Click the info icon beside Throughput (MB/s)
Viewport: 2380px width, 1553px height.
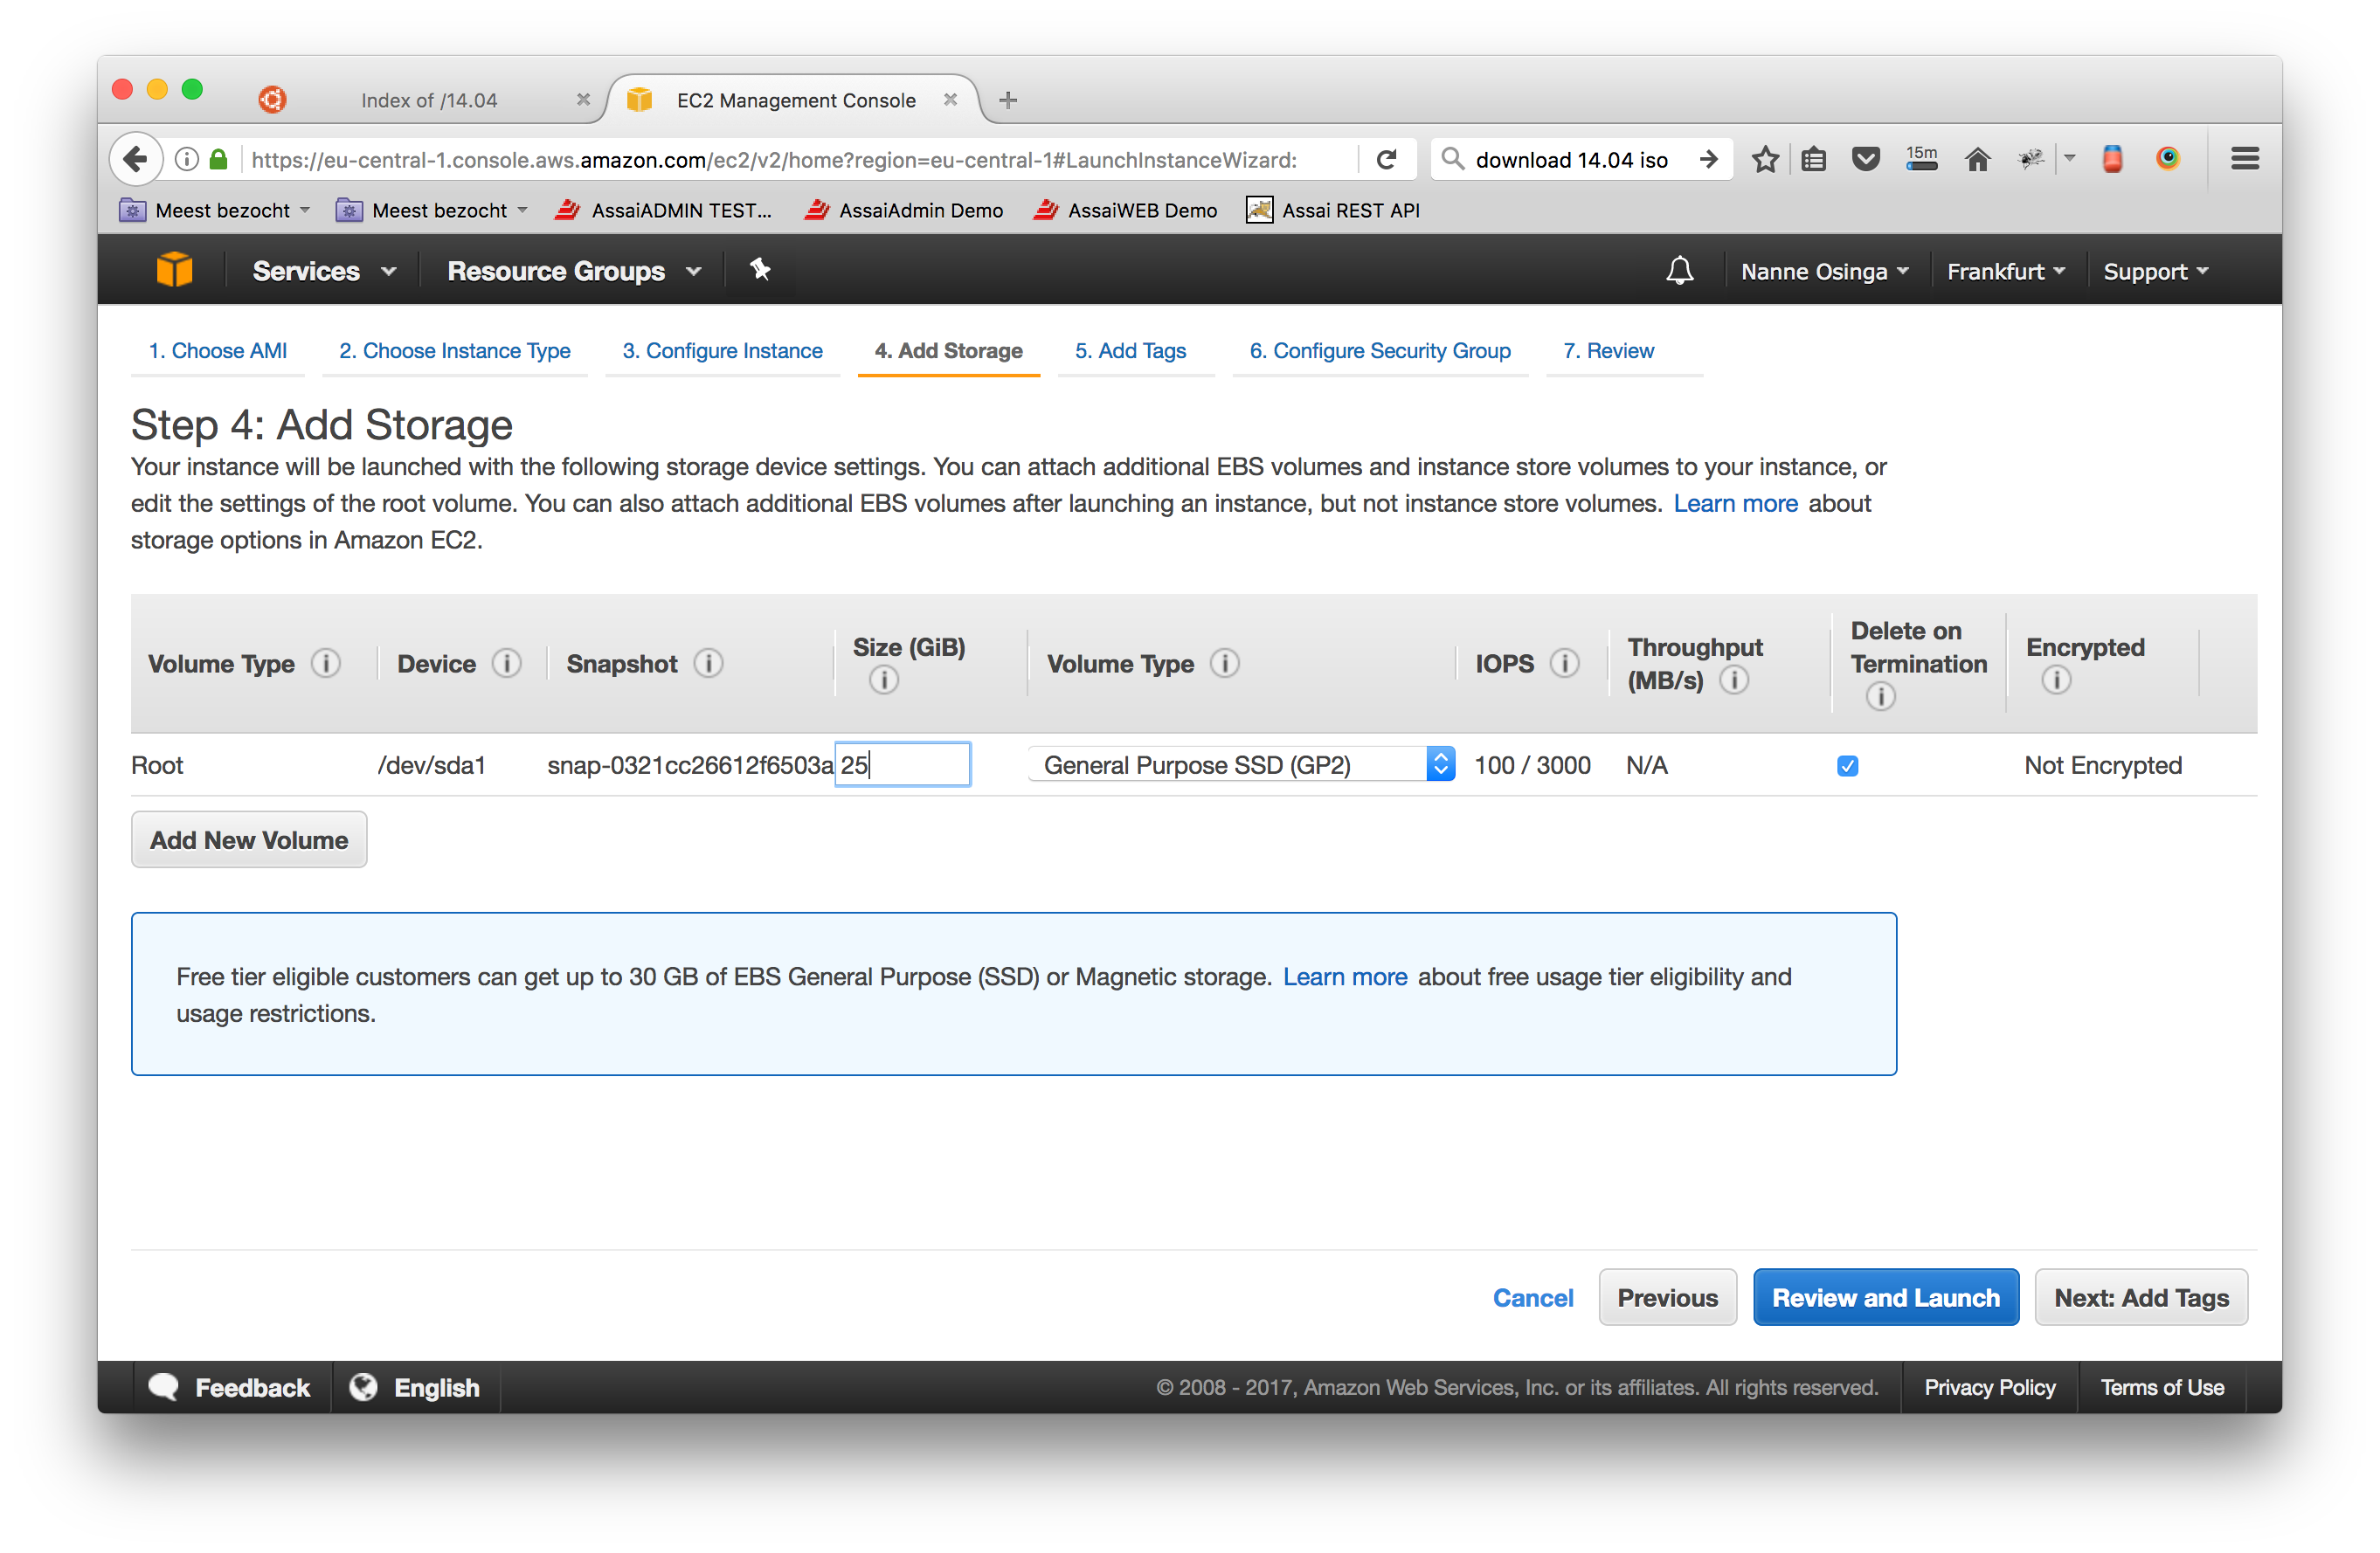pos(1734,680)
